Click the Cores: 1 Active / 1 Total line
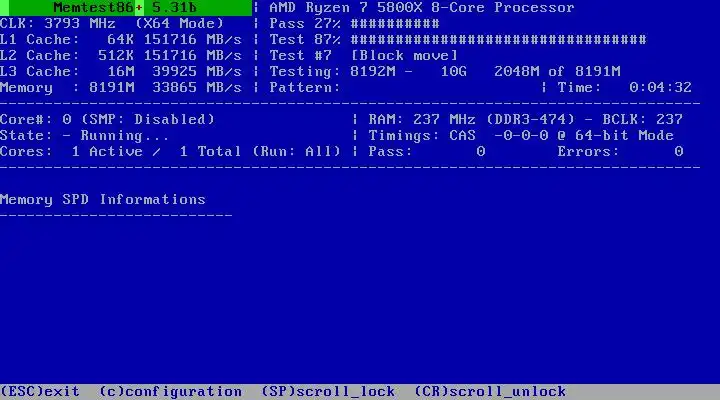 point(170,152)
